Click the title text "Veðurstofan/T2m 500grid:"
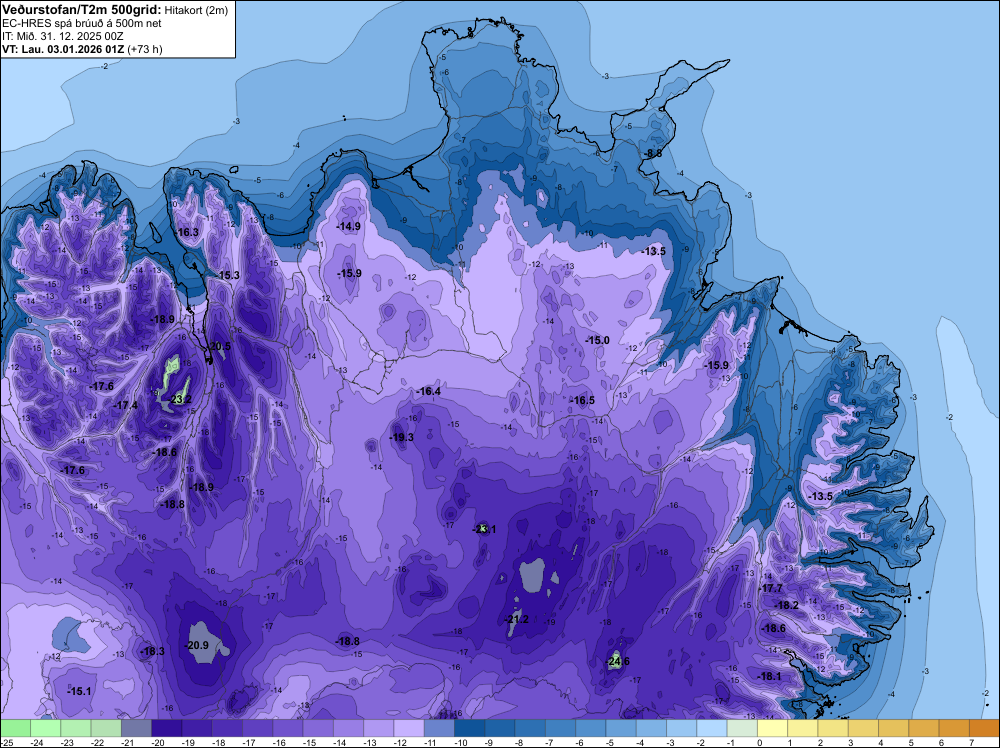 tap(82, 10)
